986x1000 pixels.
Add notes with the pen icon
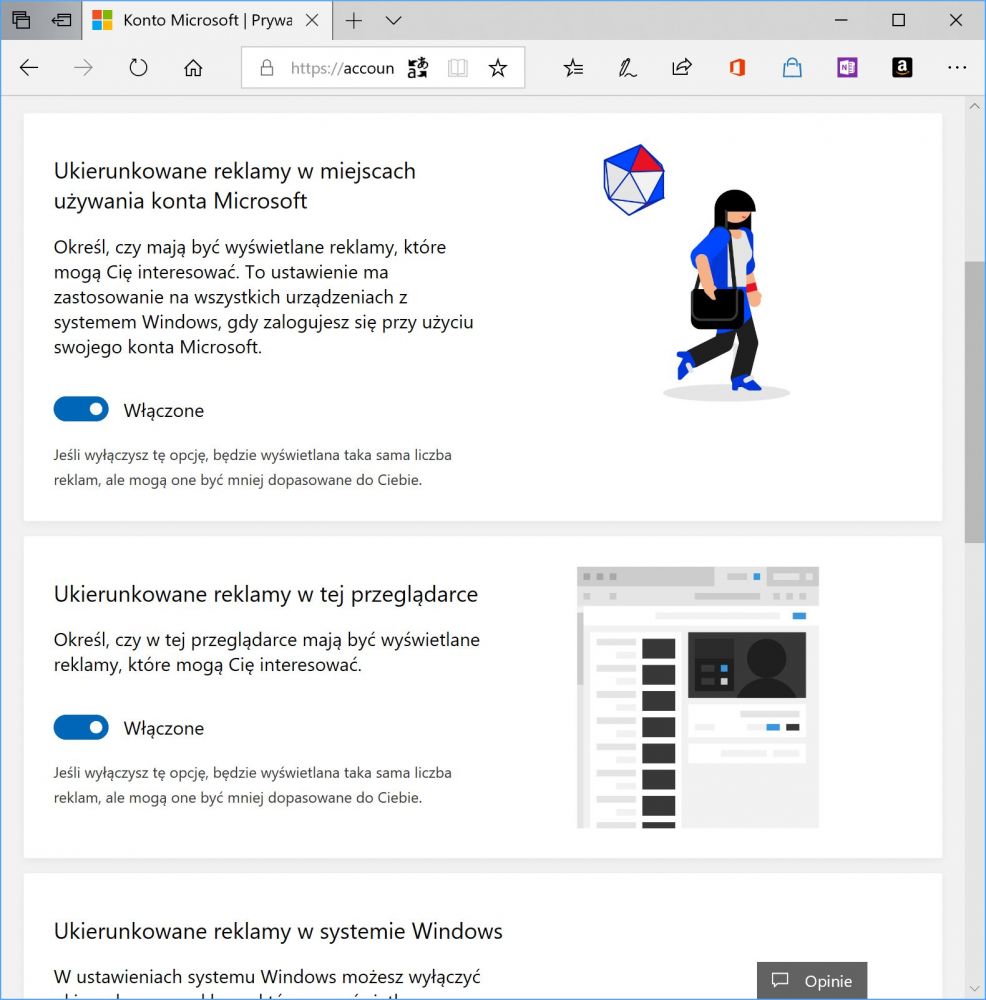tap(628, 68)
